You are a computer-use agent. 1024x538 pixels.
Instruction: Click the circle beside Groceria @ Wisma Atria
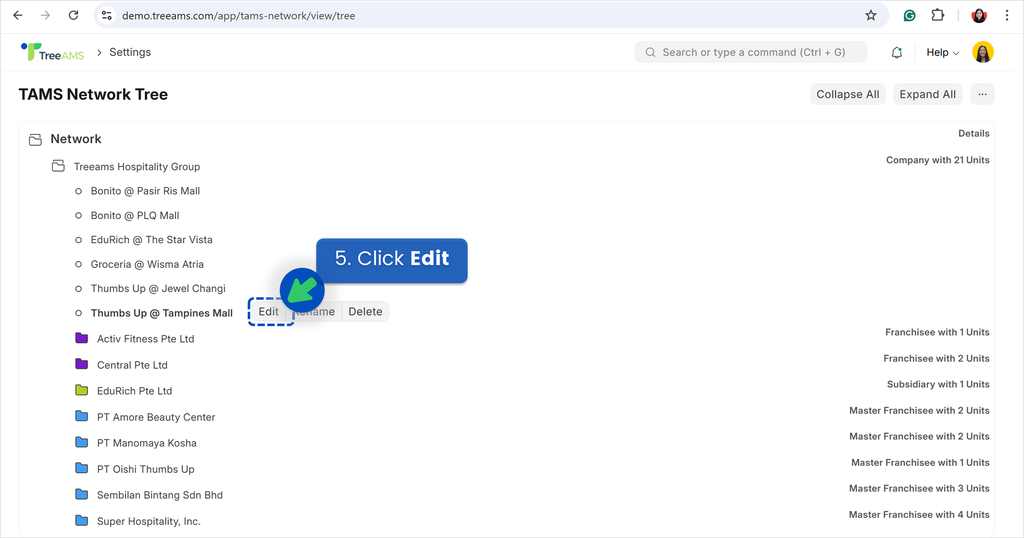78,264
